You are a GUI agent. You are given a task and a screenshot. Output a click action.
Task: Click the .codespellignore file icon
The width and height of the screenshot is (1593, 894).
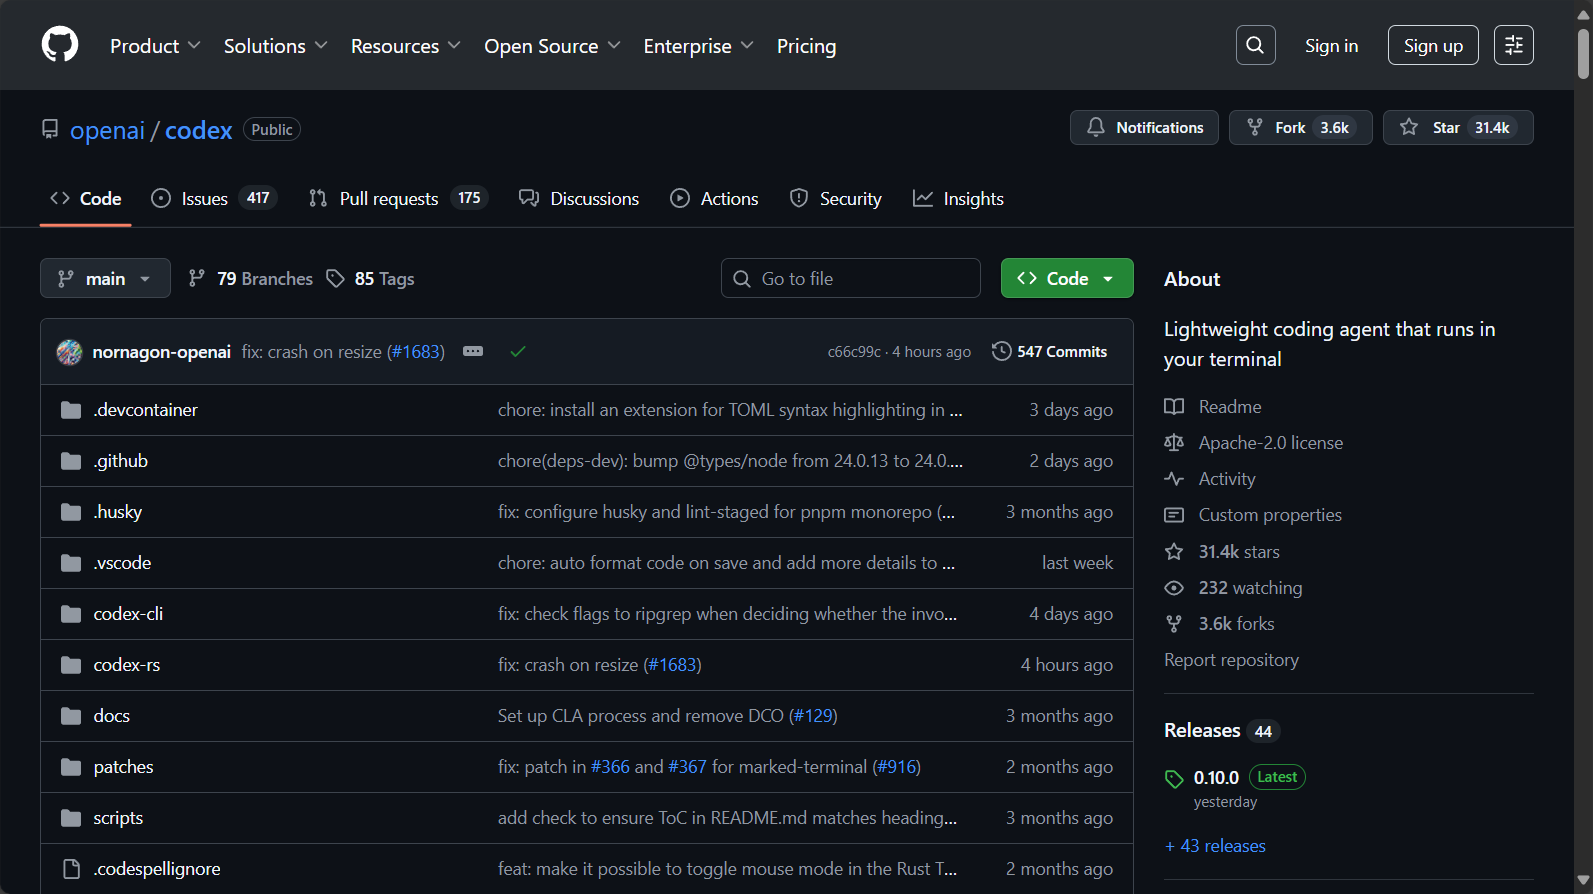tap(71, 869)
